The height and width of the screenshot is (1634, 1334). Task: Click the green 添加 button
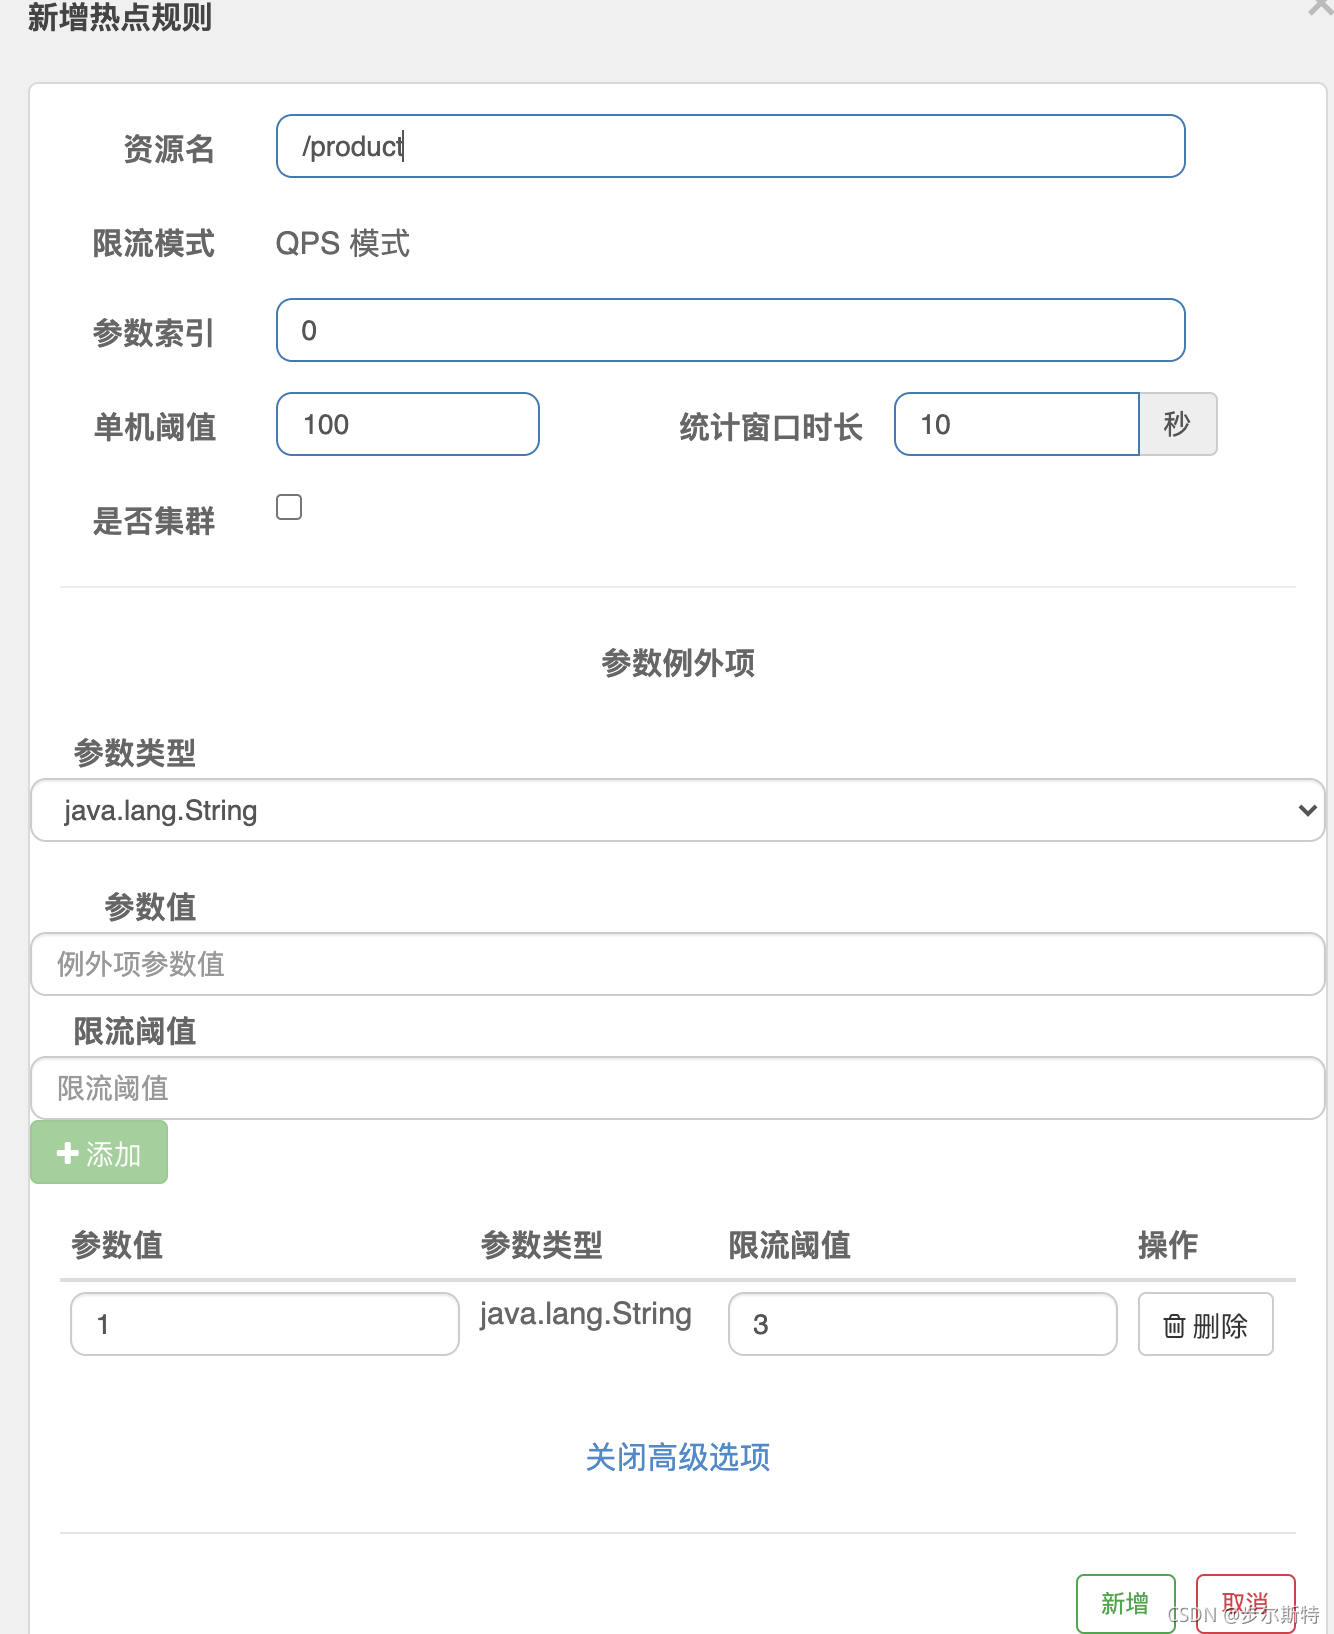(99, 1153)
